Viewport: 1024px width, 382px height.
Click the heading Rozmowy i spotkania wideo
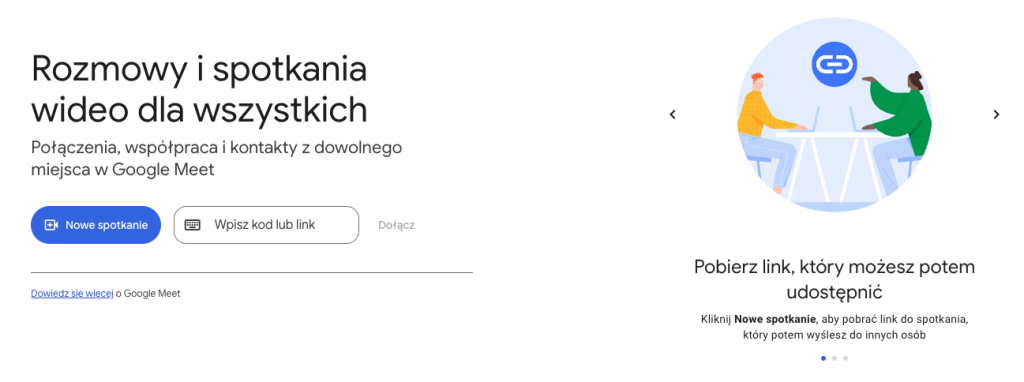coord(199,89)
